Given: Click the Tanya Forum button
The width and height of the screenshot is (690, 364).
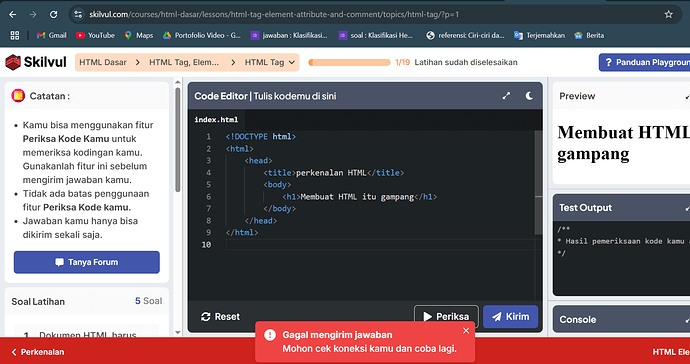Looking at the screenshot, I should point(87,262).
